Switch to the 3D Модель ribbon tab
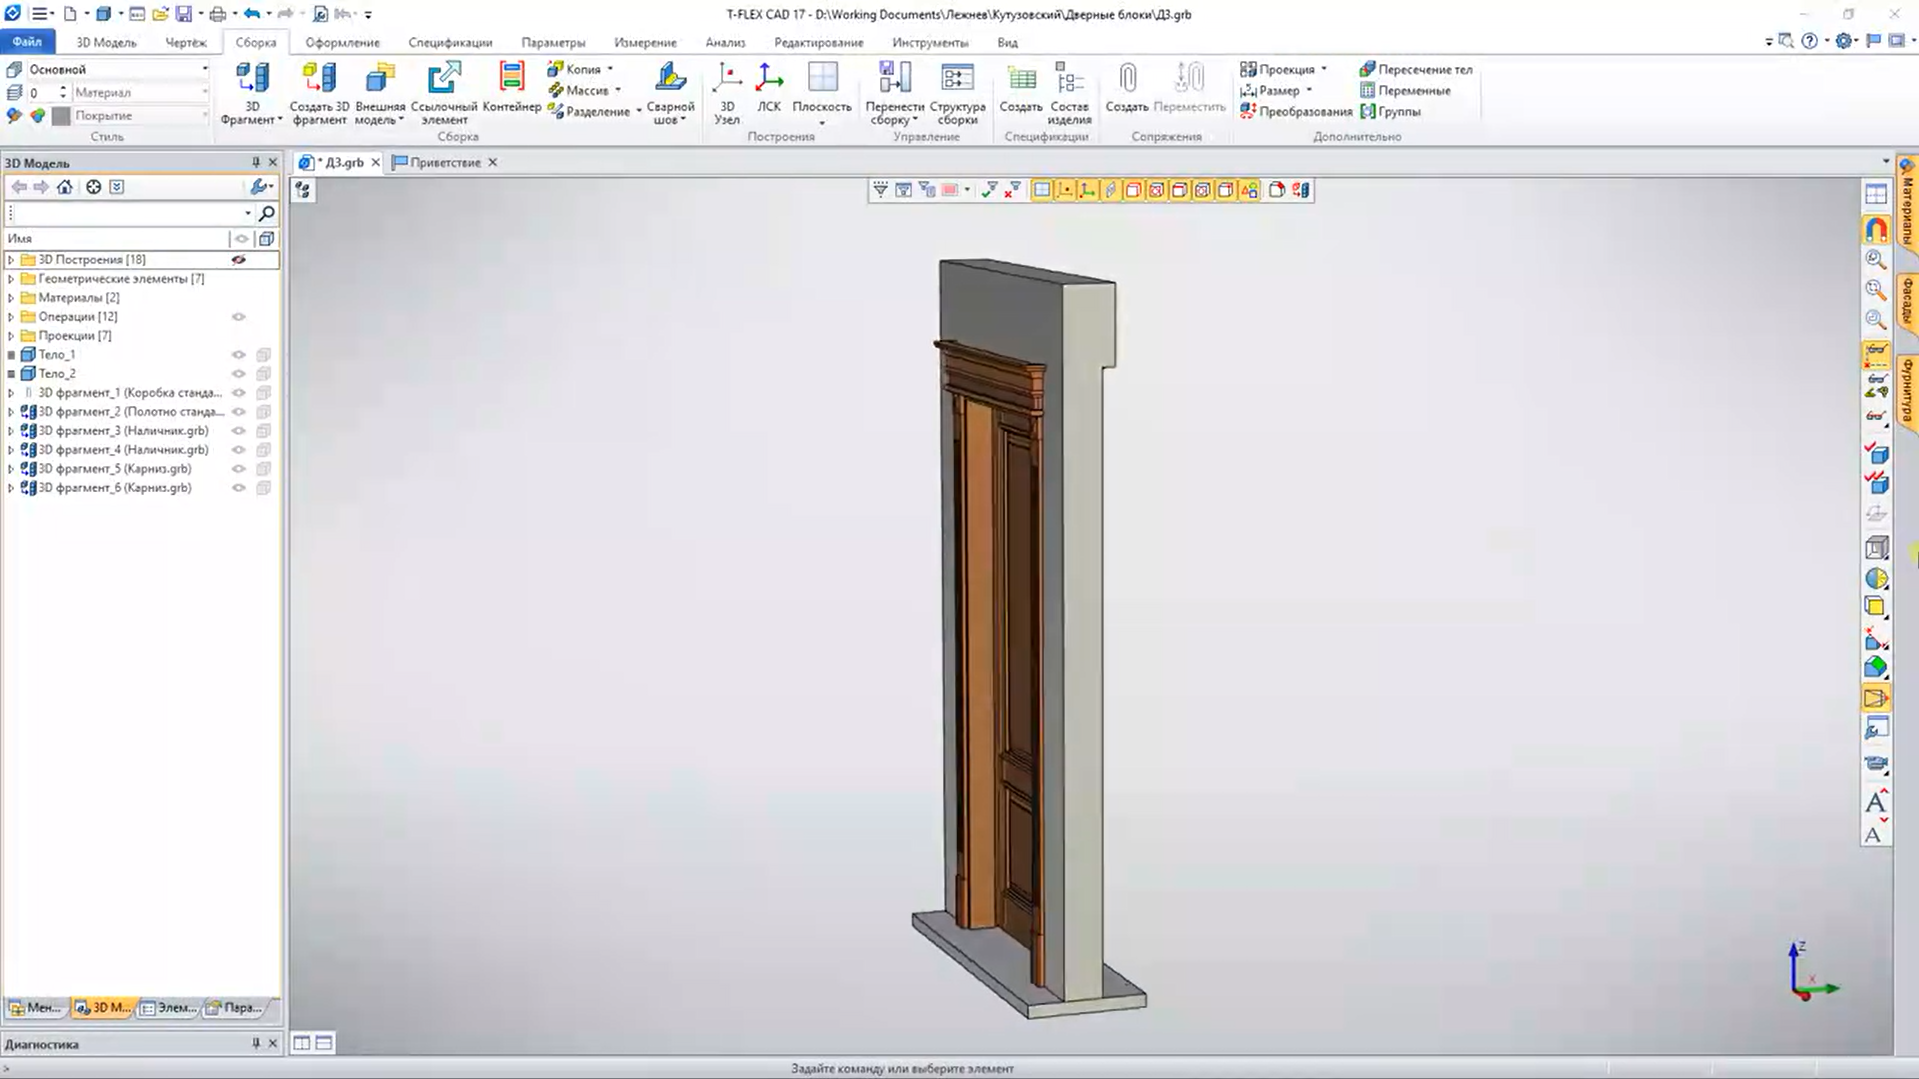This screenshot has width=1919, height=1079. pyautogui.click(x=106, y=42)
